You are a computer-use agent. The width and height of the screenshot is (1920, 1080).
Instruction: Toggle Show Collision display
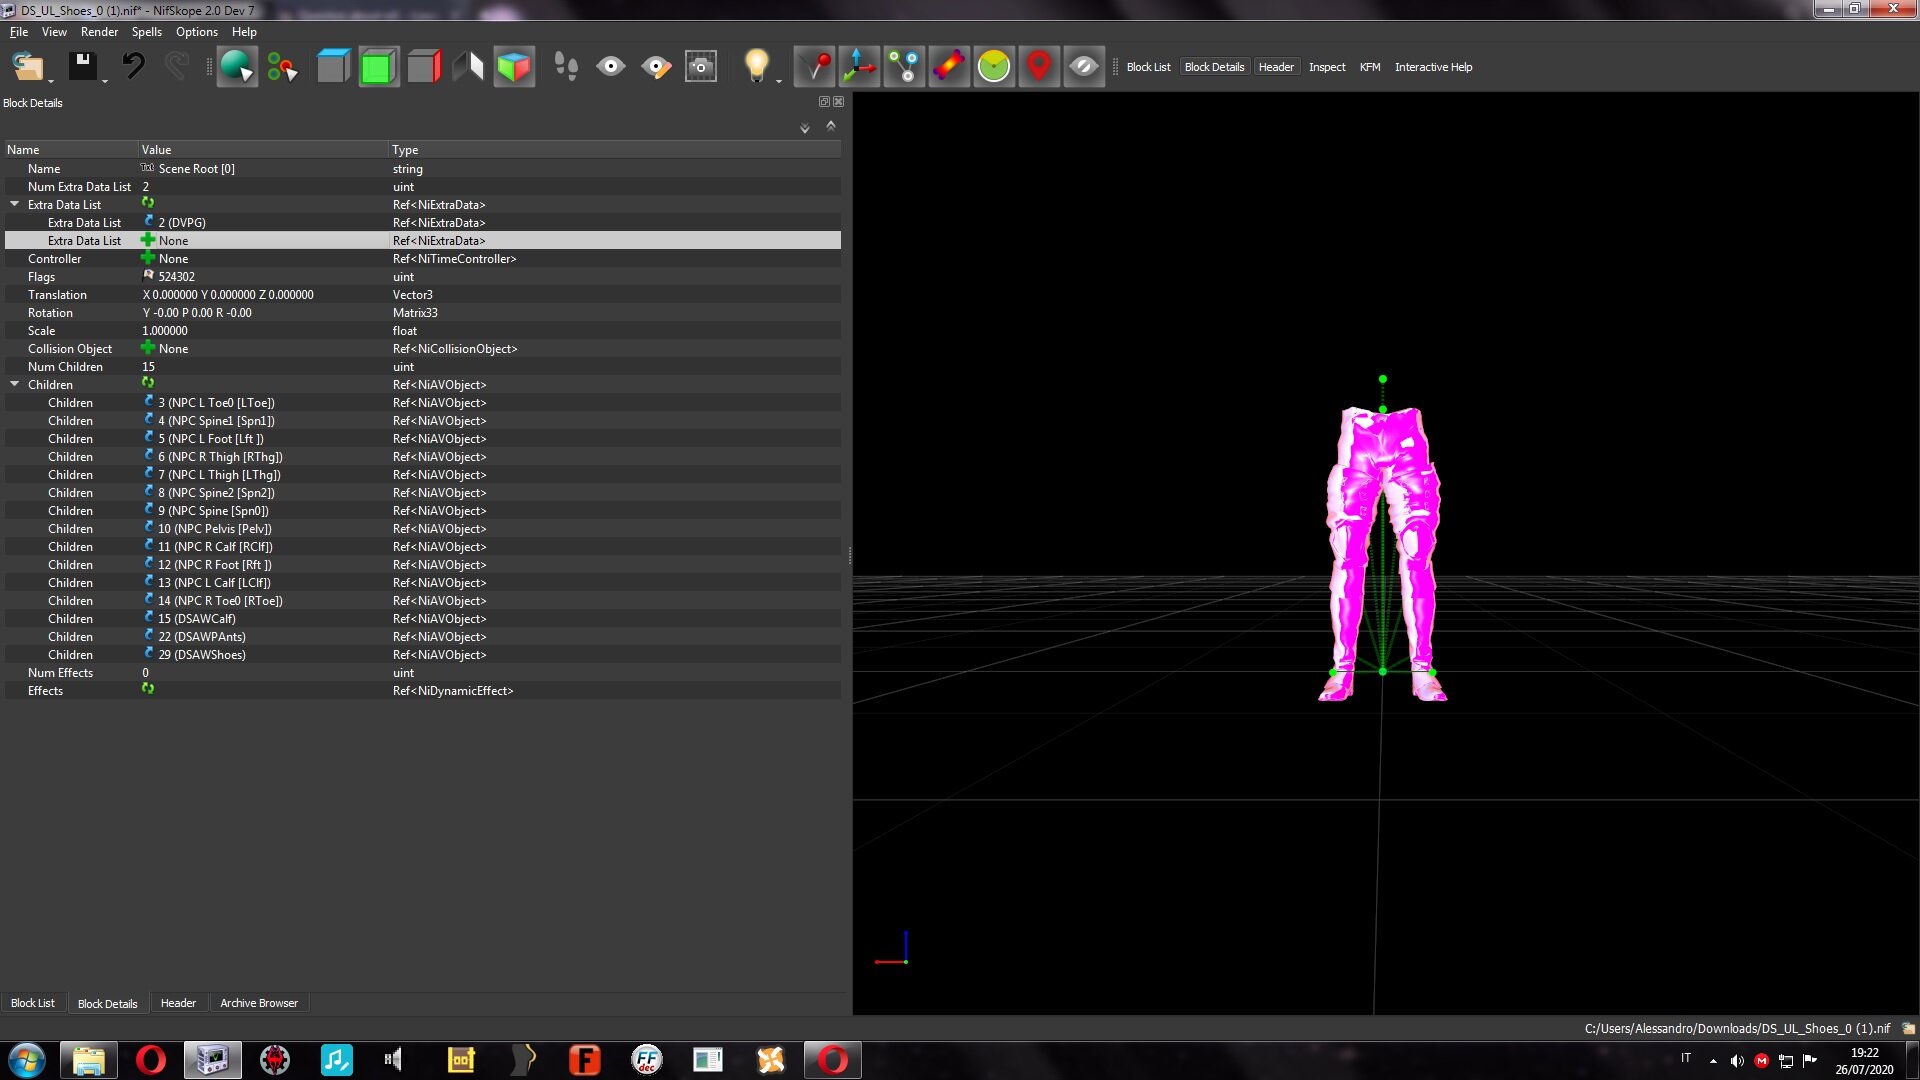[x=949, y=67]
